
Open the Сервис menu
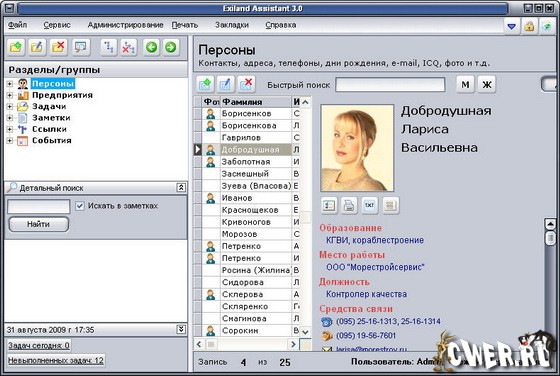(x=57, y=25)
